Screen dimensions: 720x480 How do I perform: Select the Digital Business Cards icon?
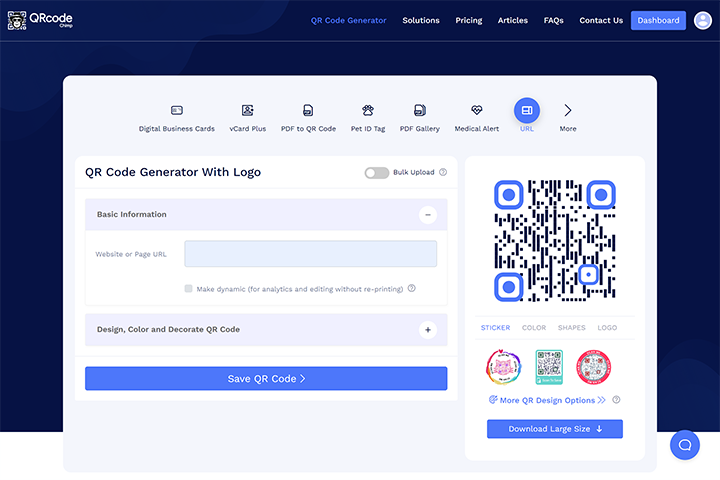coord(177,110)
